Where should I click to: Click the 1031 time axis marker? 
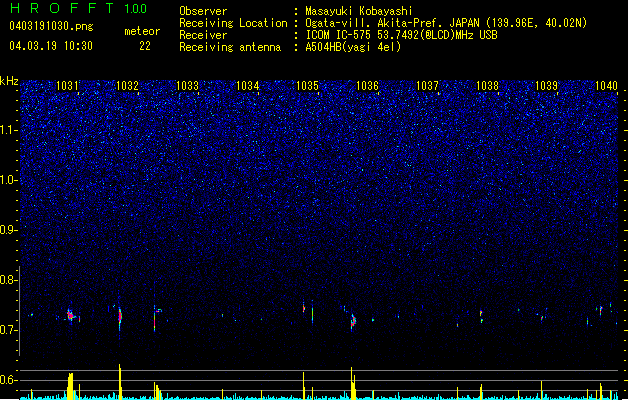(x=67, y=86)
